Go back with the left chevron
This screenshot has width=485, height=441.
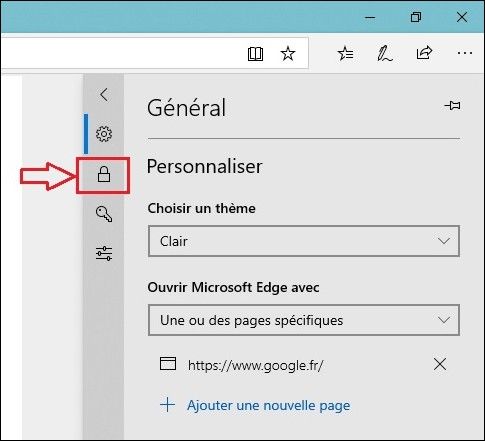point(104,95)
